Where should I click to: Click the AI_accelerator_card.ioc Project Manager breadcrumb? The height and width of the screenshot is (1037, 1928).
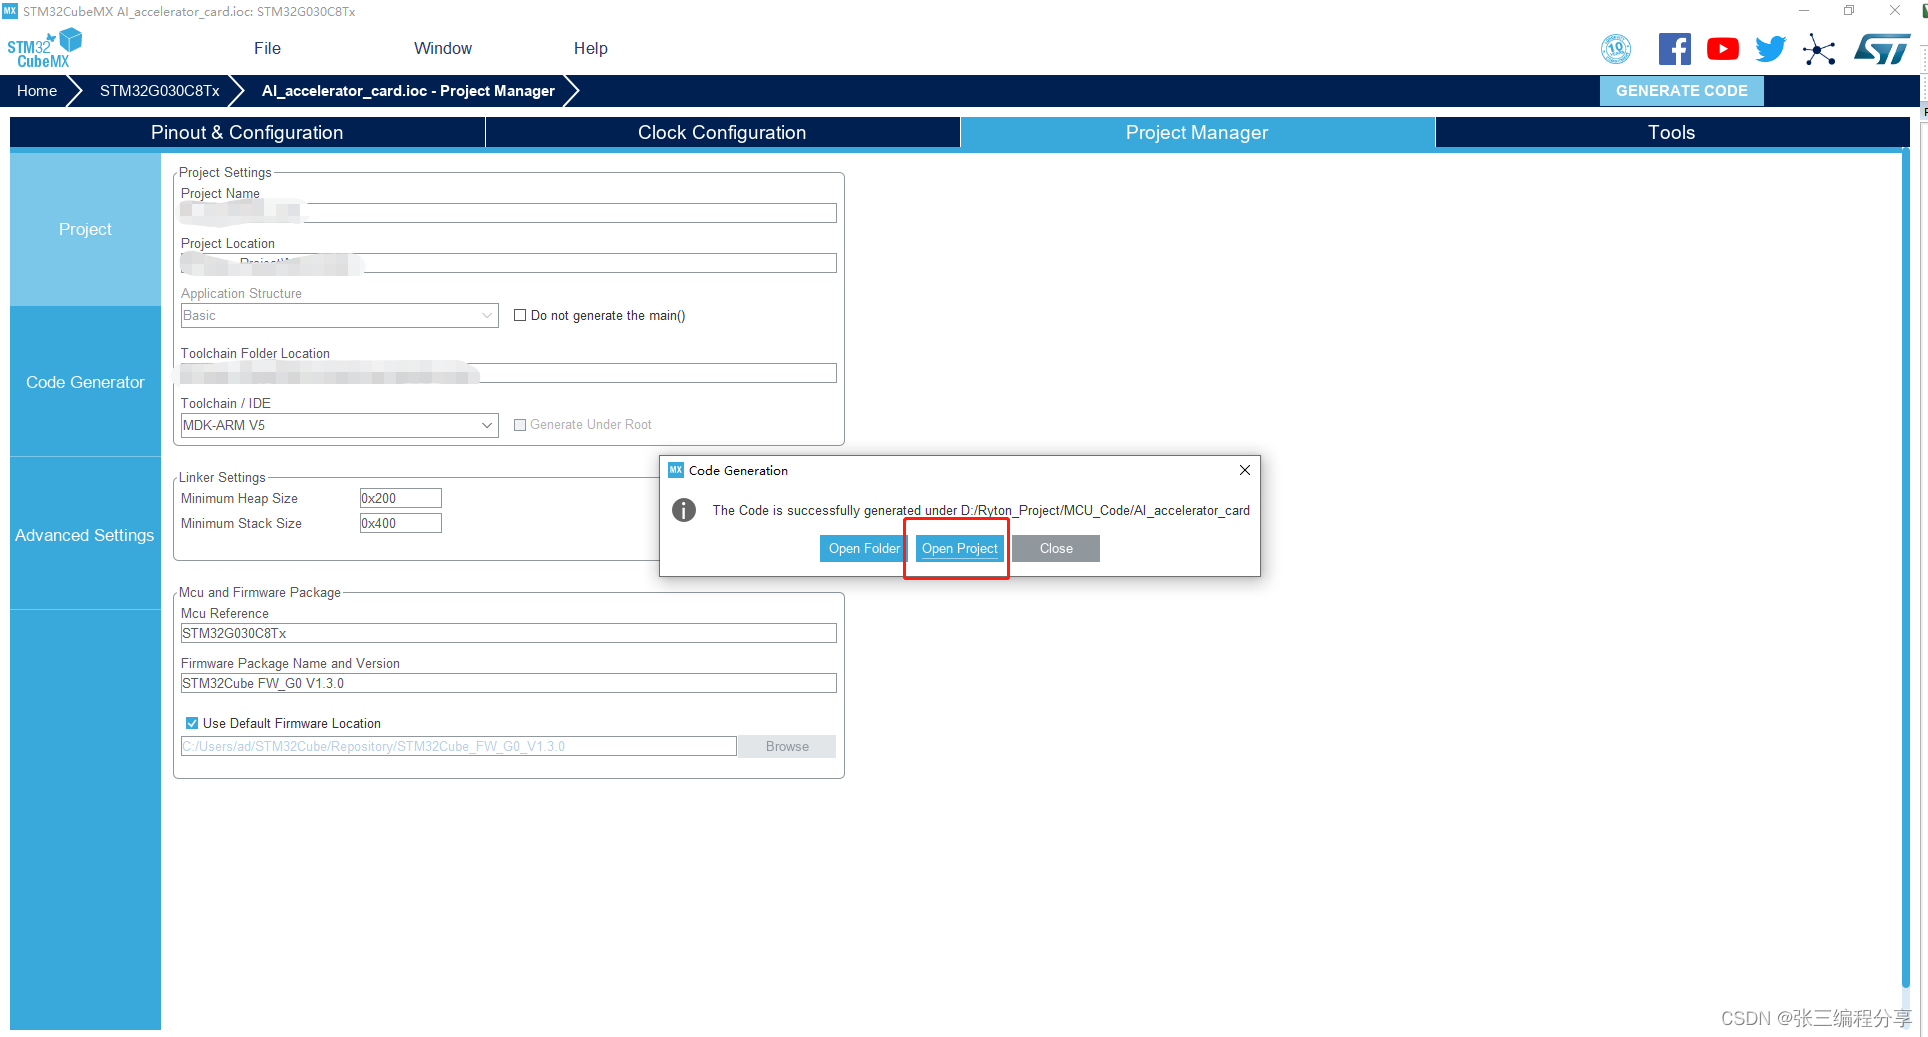tap(408, 91)
